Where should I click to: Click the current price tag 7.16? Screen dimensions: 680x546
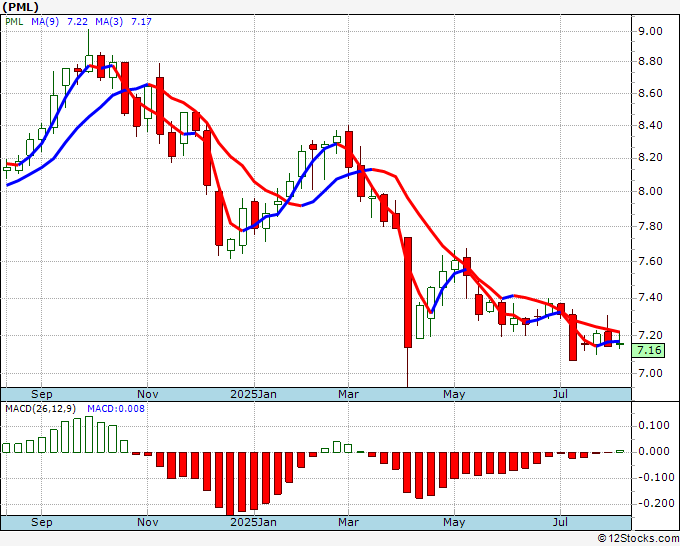tap(648, 350)
